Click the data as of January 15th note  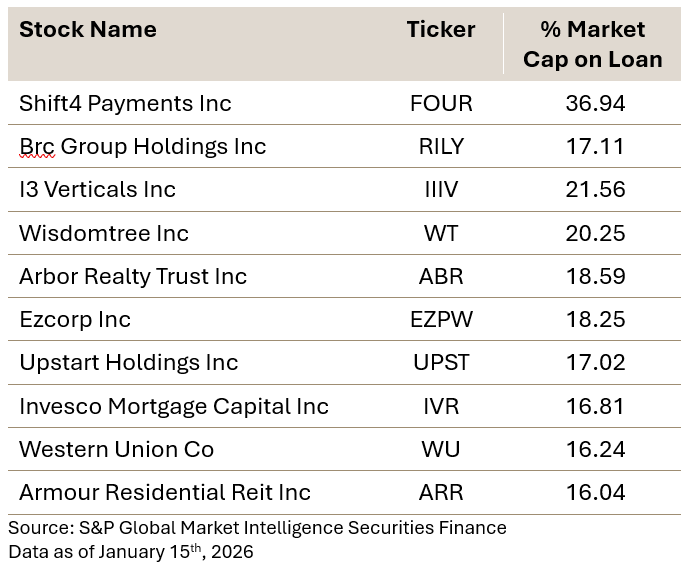(x=131, y=552)
